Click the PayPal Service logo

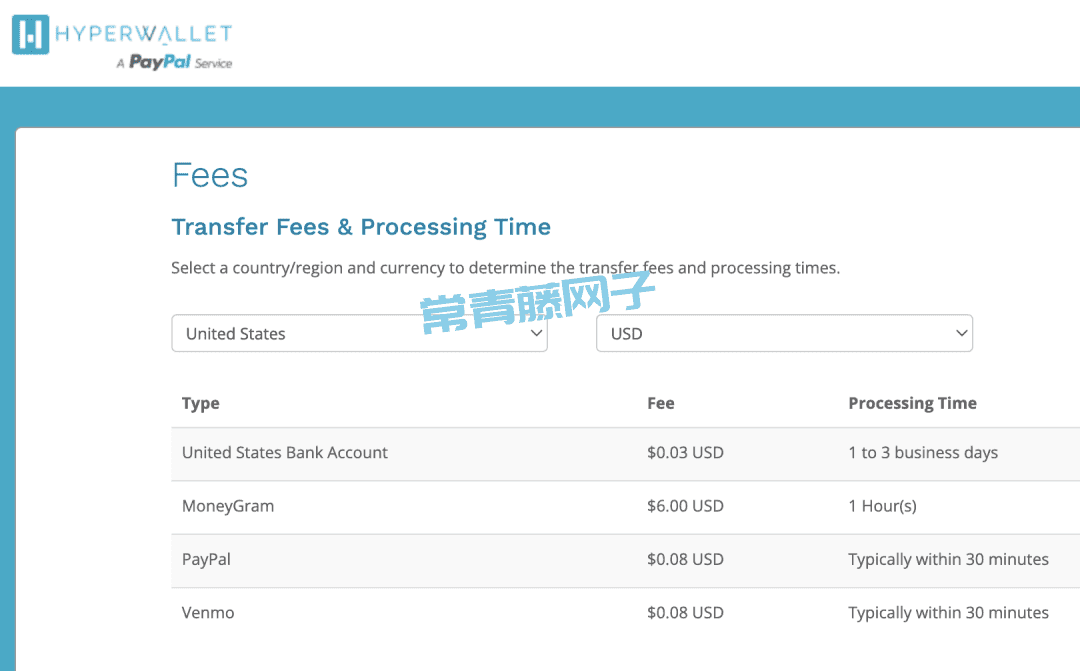[175, 63]
